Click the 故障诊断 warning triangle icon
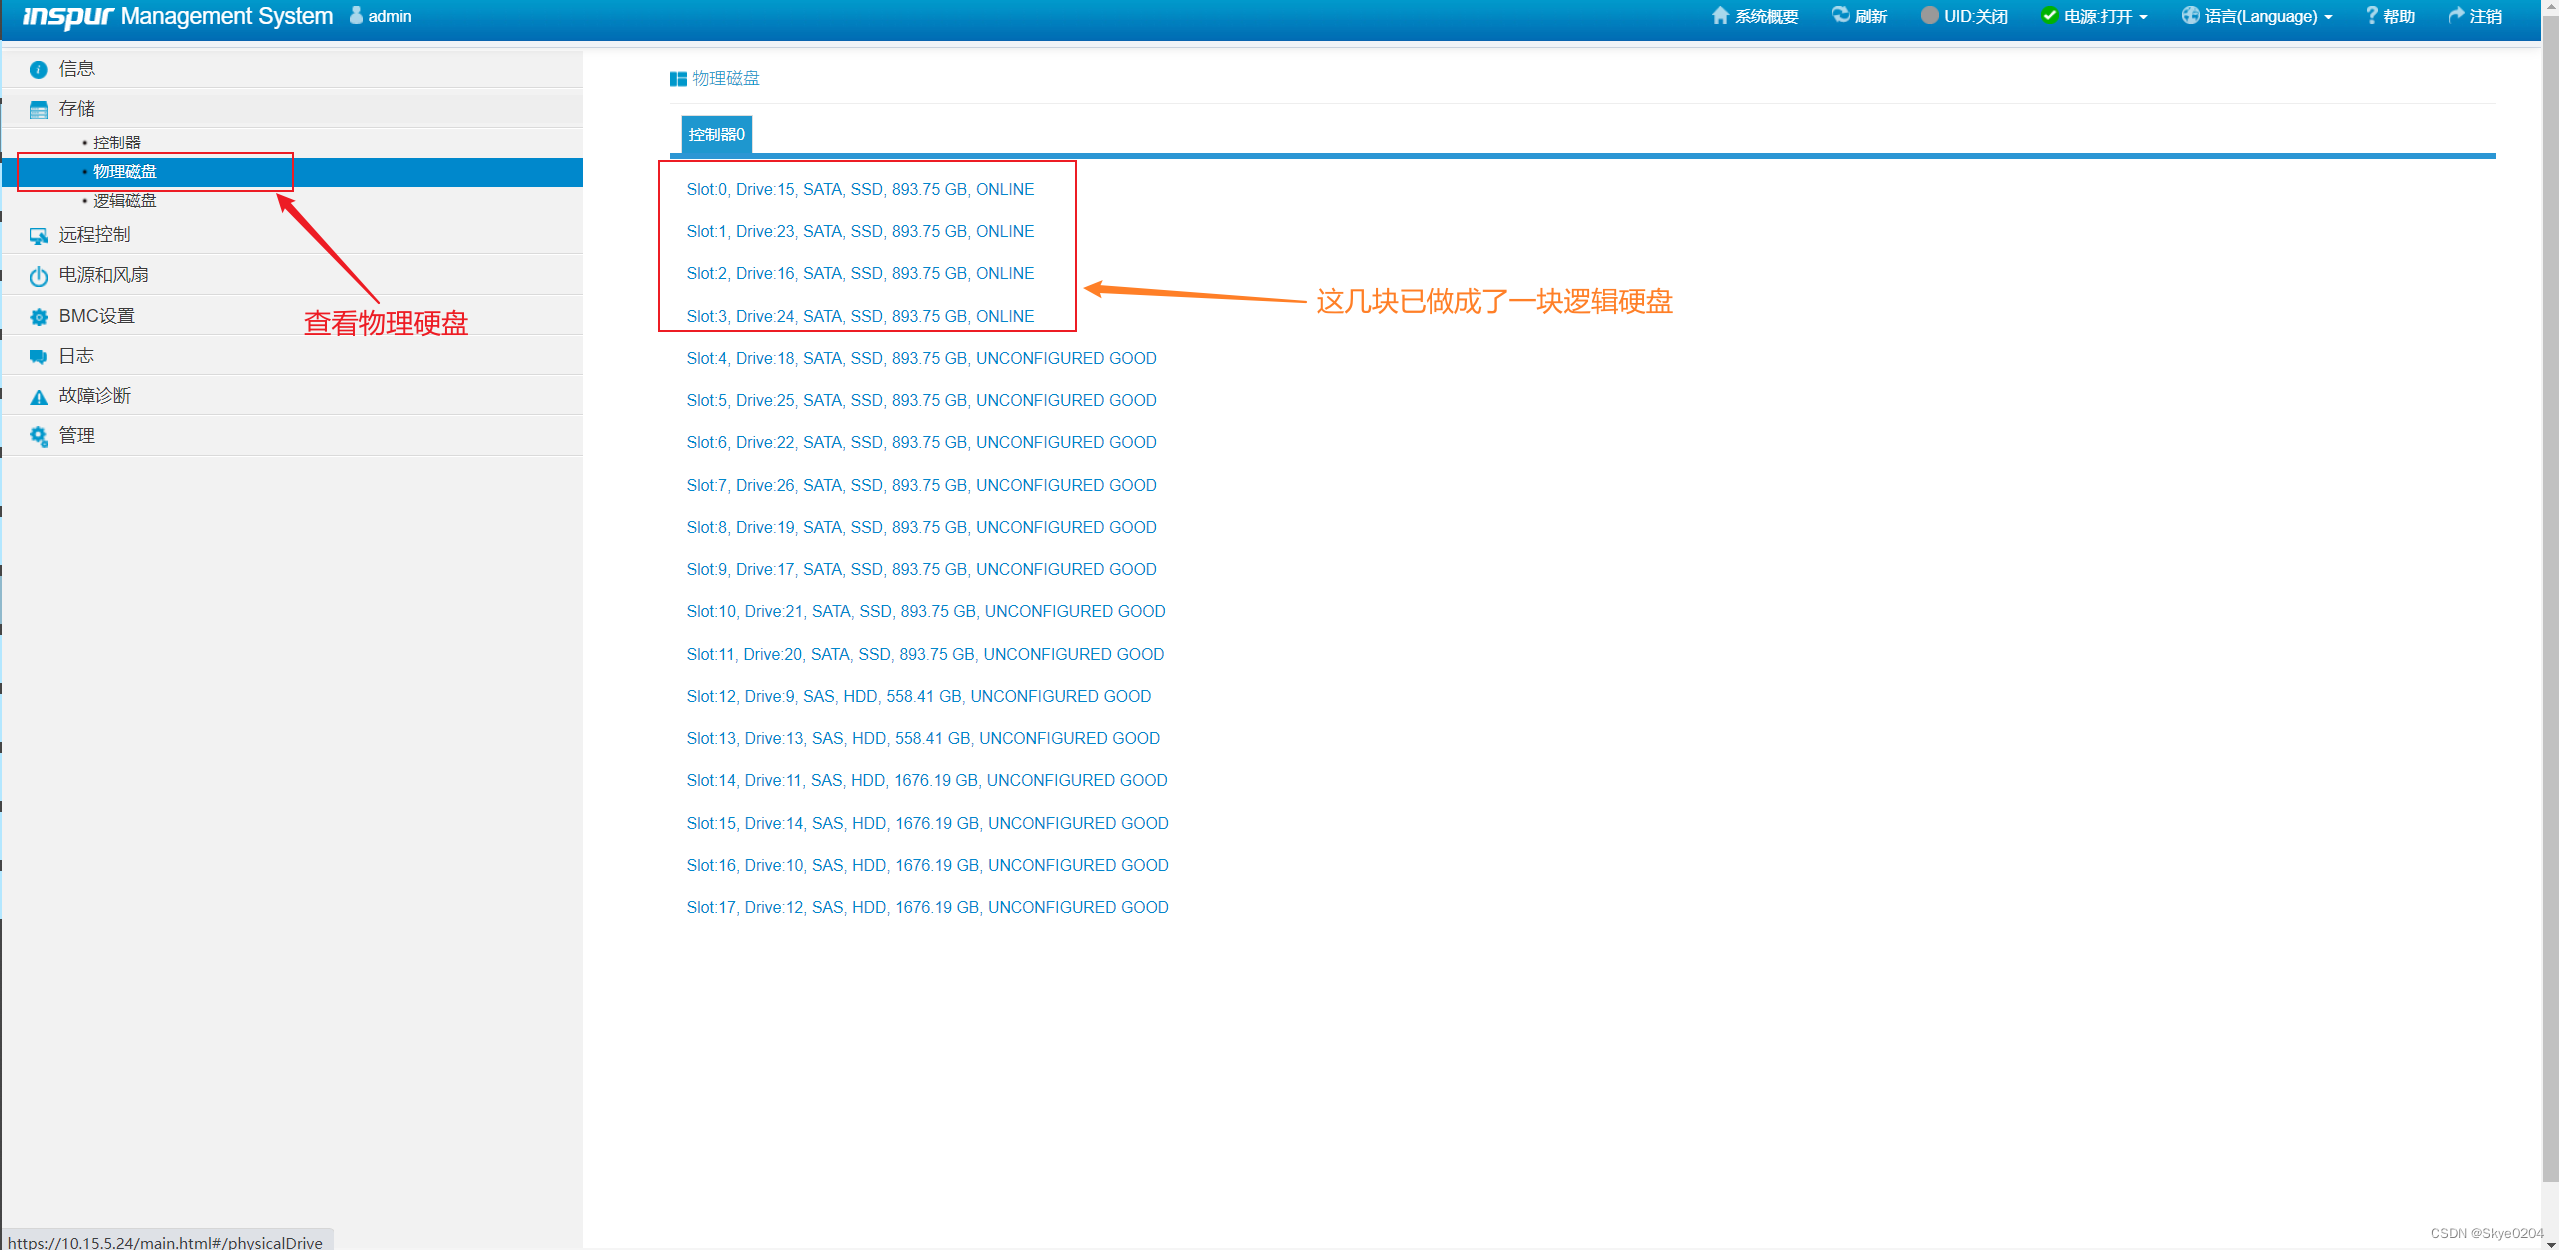The width and height of the screenshot is (2559, 1250). coord(39,397)
